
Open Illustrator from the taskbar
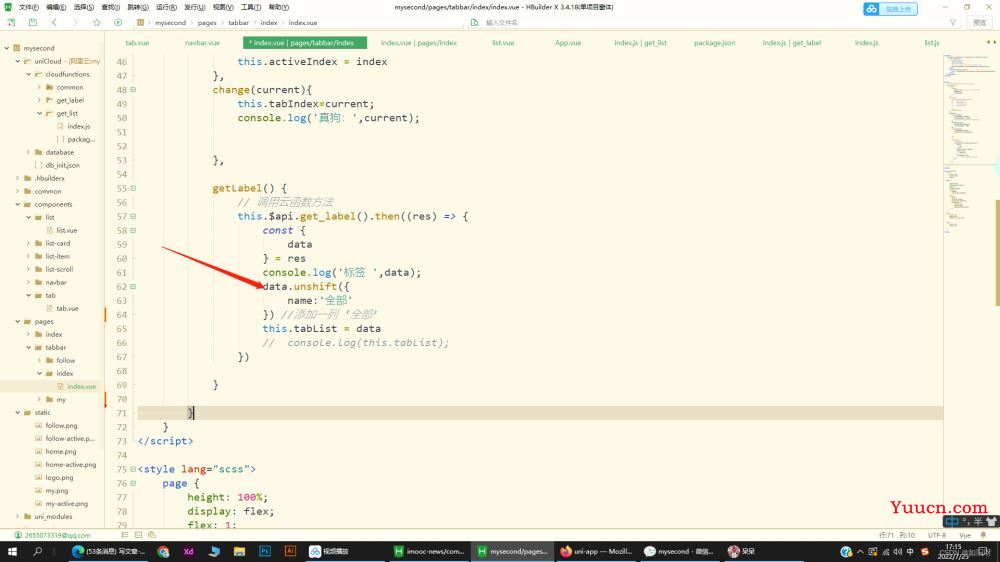click(290, 551)
